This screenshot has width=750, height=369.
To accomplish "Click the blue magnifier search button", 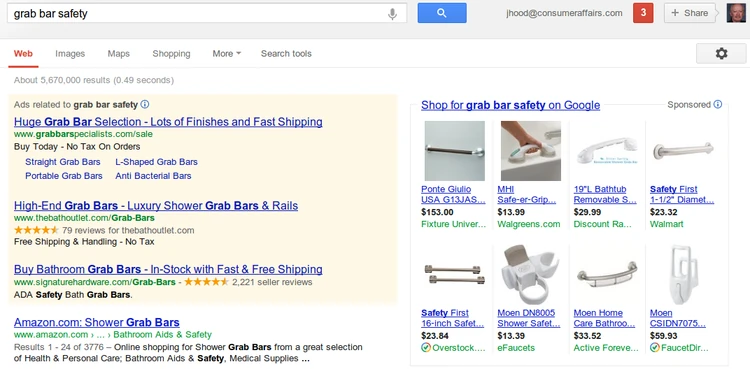I will (442, 13).
